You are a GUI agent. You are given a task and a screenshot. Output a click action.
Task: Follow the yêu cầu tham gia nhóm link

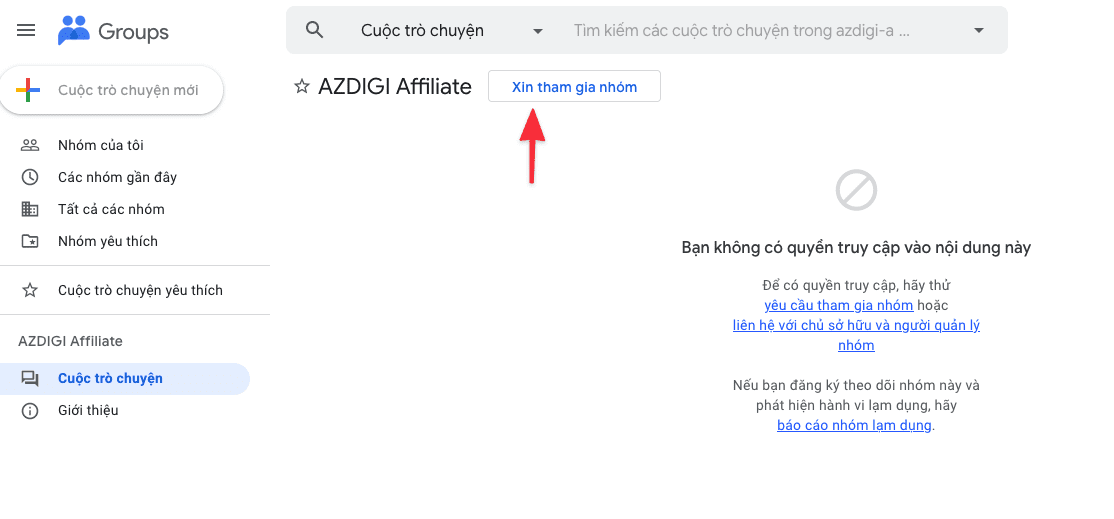[x=838, y=305]
